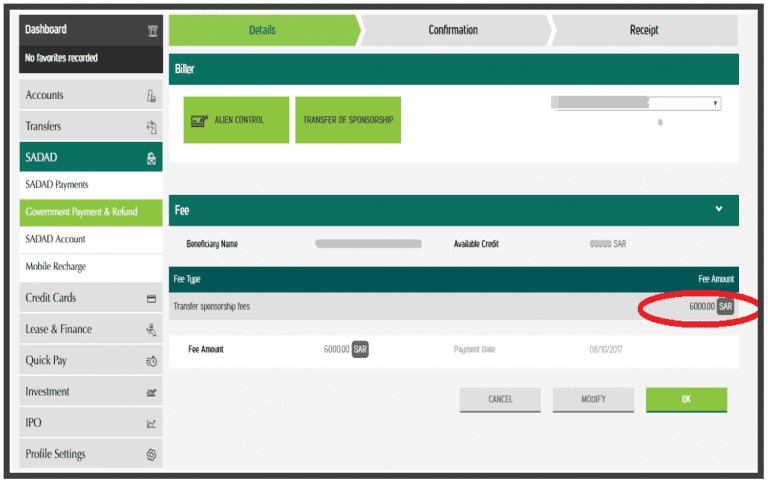Select Government Payment & Refund

coord(81,212)
